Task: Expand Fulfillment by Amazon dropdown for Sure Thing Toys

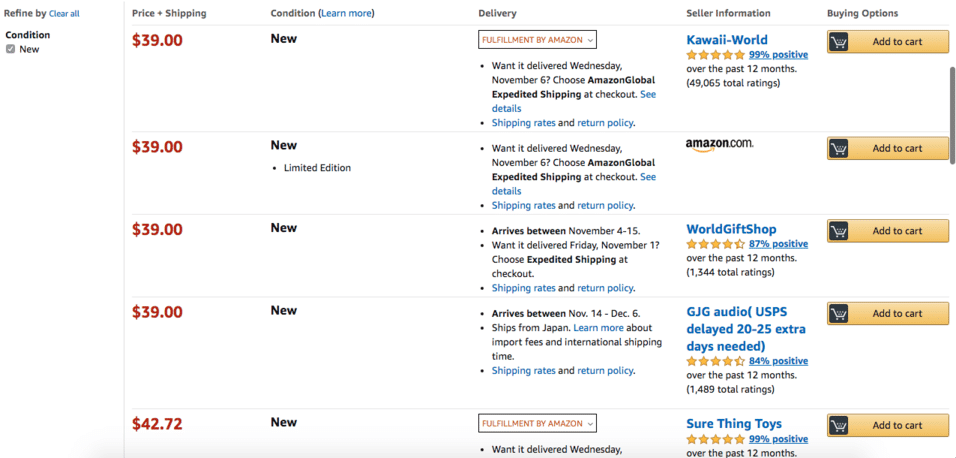Action: point(537,423)
